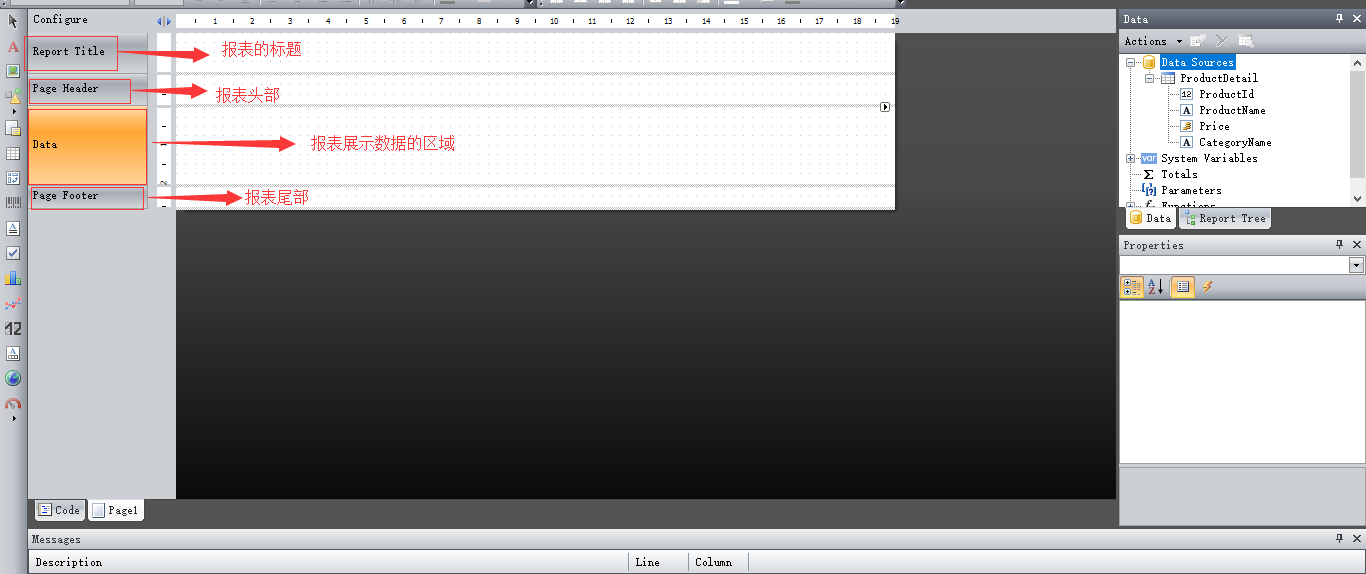Pick the Picture object tool

click(13, 71)
